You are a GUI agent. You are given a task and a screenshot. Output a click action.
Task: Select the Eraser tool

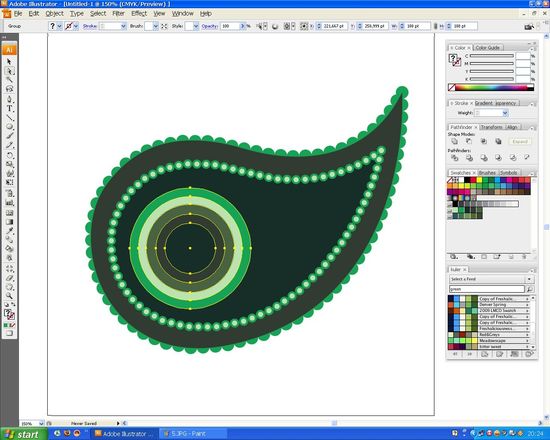point(9,278)
